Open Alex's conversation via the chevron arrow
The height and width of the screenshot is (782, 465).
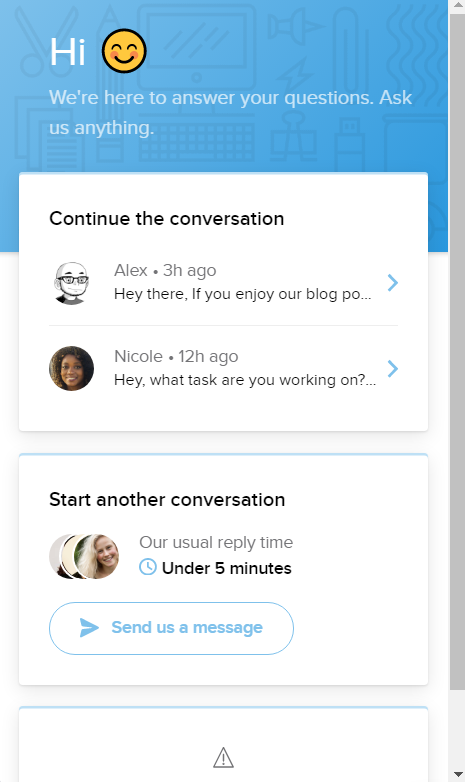click(393, 283)
